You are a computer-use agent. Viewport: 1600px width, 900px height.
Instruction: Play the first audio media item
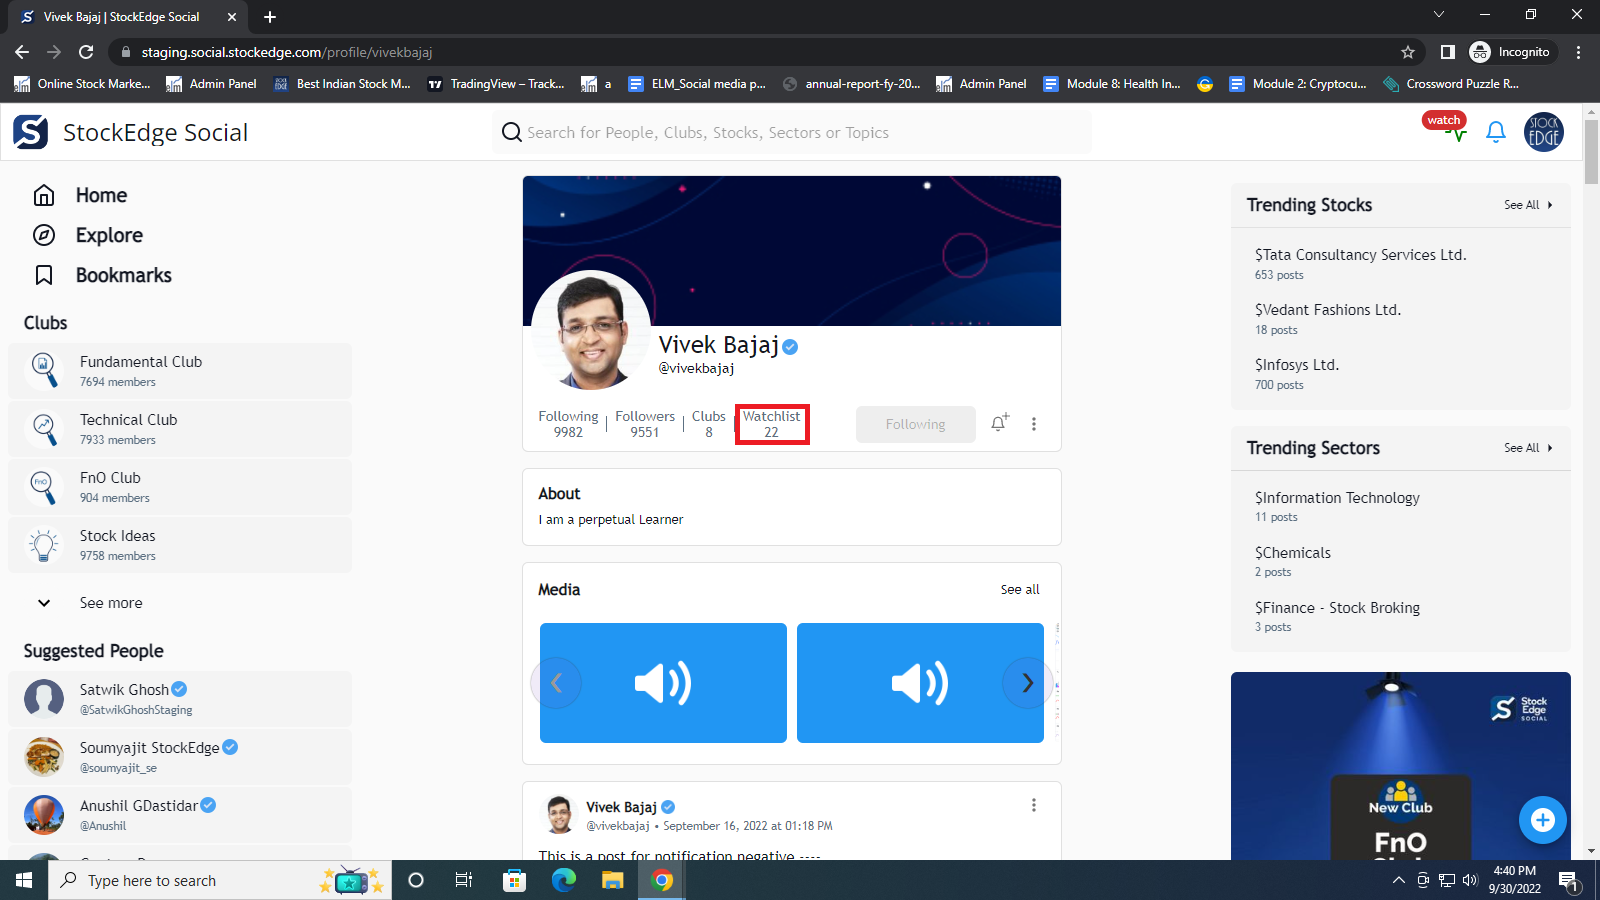coord(663,683)
